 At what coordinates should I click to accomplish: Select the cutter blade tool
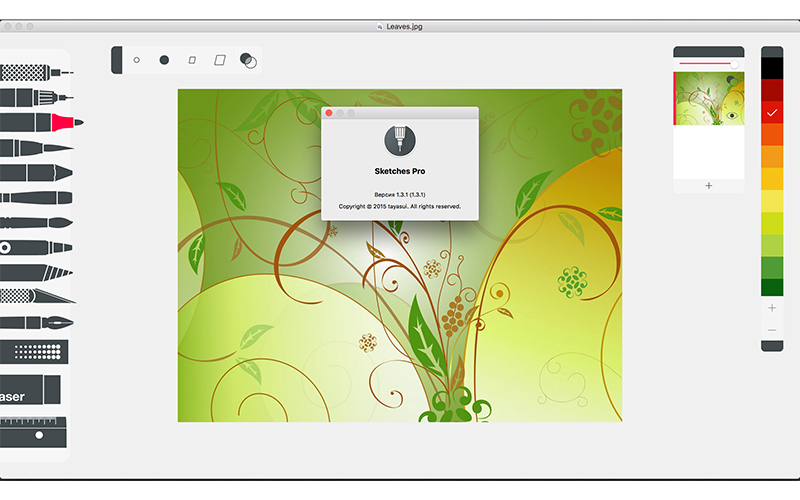(x=38, y=296)
